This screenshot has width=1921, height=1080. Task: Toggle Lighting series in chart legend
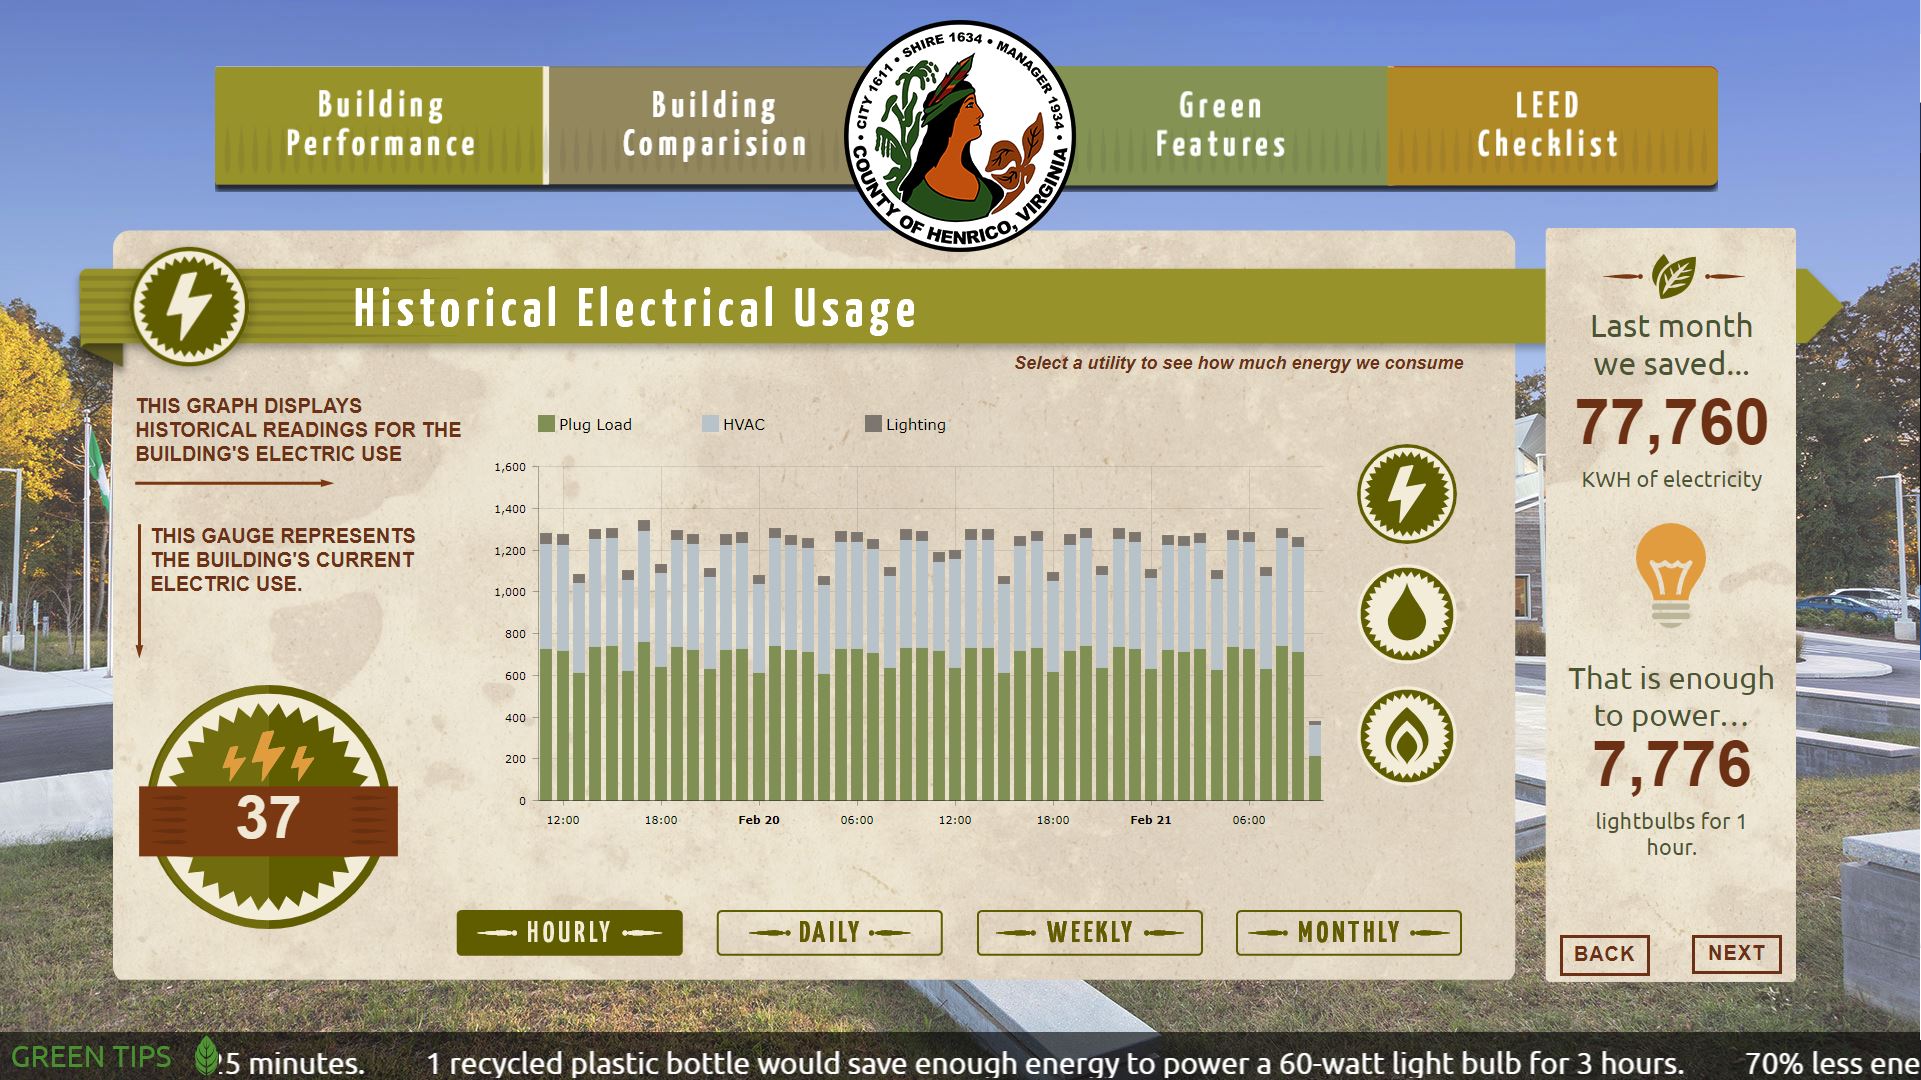(905, 424)
